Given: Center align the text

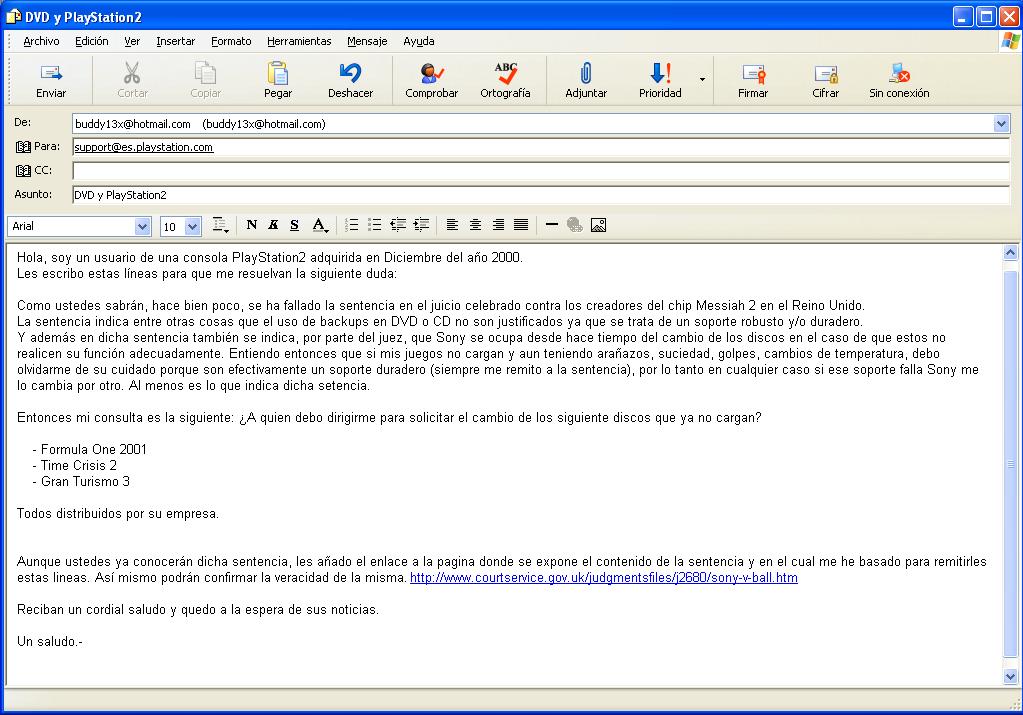Looking at the screenshot, I should tap(476, 225).
